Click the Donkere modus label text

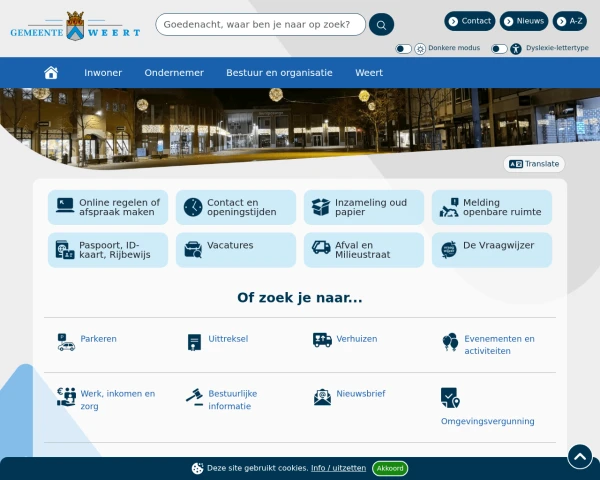click(x=454, y=48)
